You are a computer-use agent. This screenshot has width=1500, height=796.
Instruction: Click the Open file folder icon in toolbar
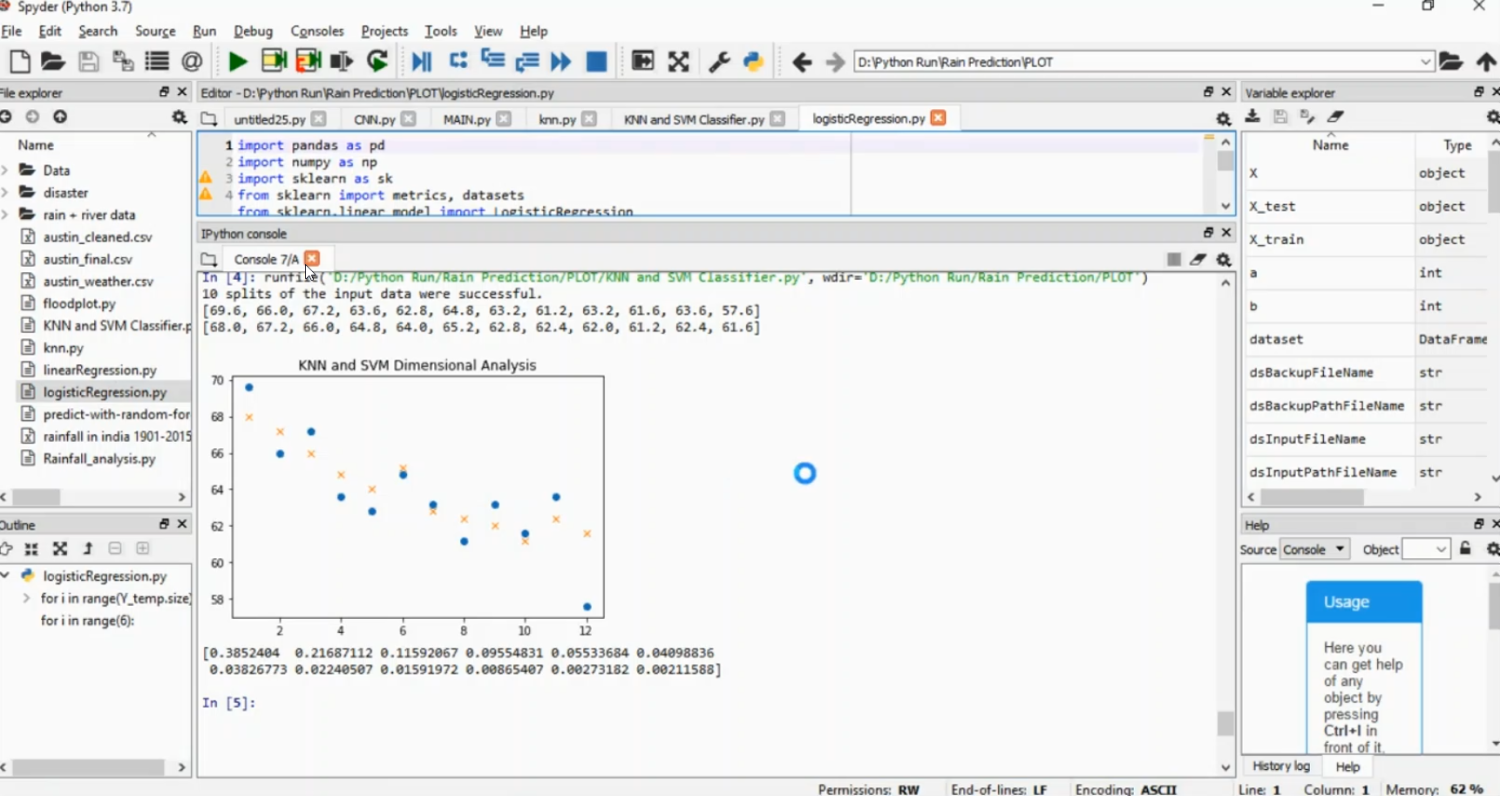coord(53,62)
